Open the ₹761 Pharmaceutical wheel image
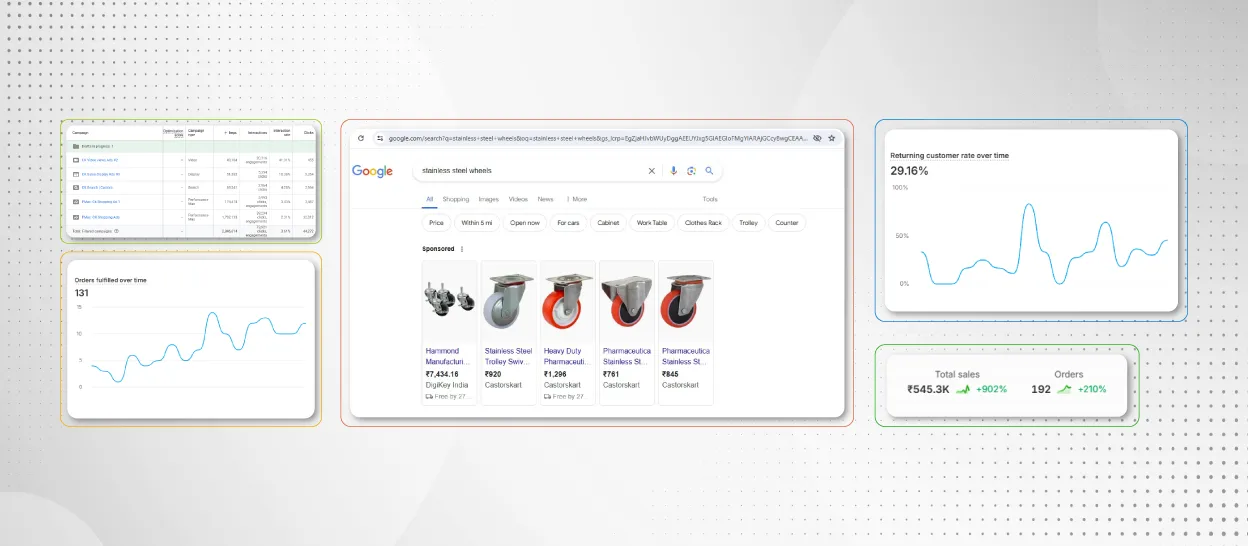The height and width of the screenshot is (546, 1248). pyautogui.click(x=627, y=302)
